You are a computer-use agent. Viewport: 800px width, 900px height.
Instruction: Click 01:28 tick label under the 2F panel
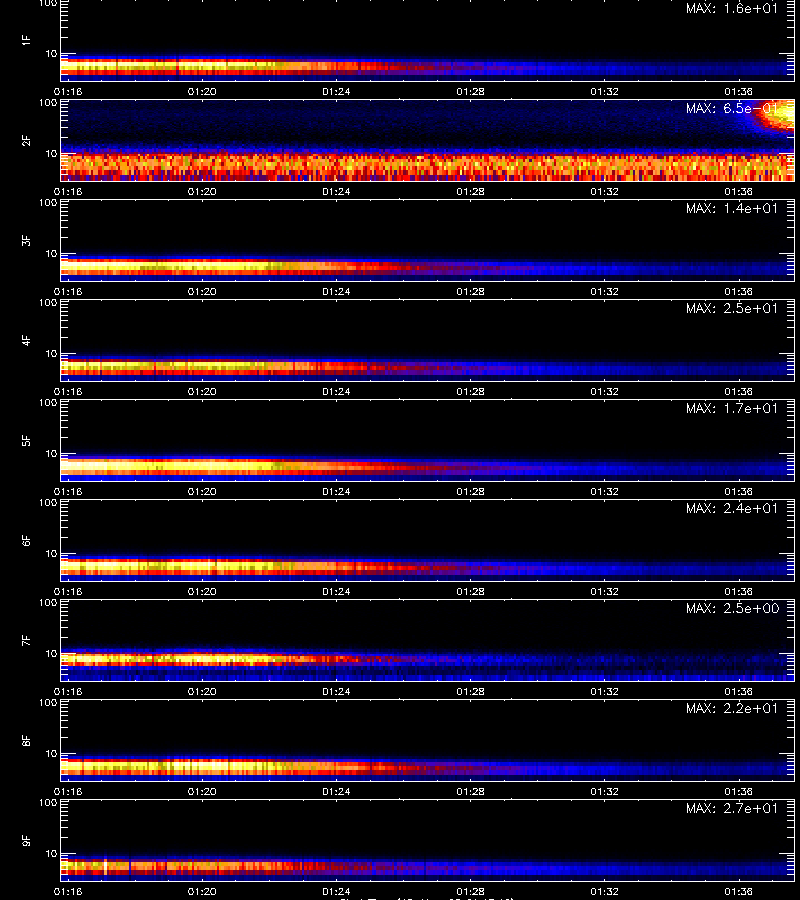coord(470,191)
